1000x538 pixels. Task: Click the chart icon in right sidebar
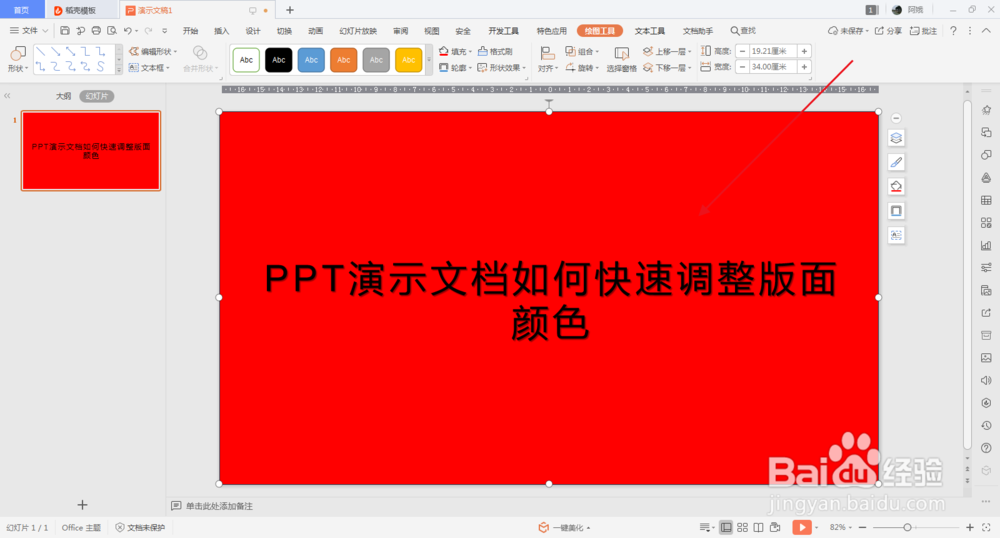(x=986, y=245)
